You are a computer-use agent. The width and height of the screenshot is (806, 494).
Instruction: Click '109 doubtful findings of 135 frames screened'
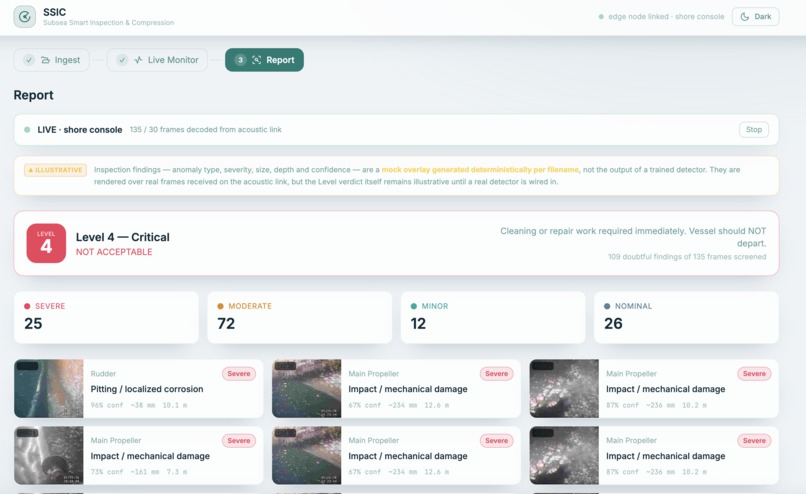pyautogui.click(x=687, y=257)
